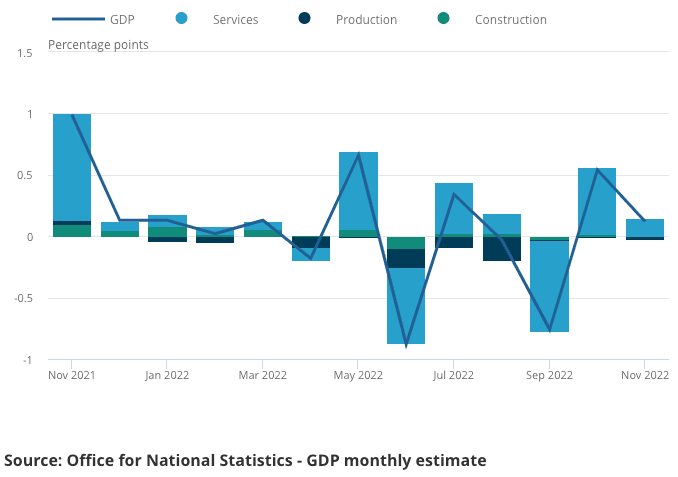Select the green Construction segment in Nov 2021

click(x=72, y=231)
